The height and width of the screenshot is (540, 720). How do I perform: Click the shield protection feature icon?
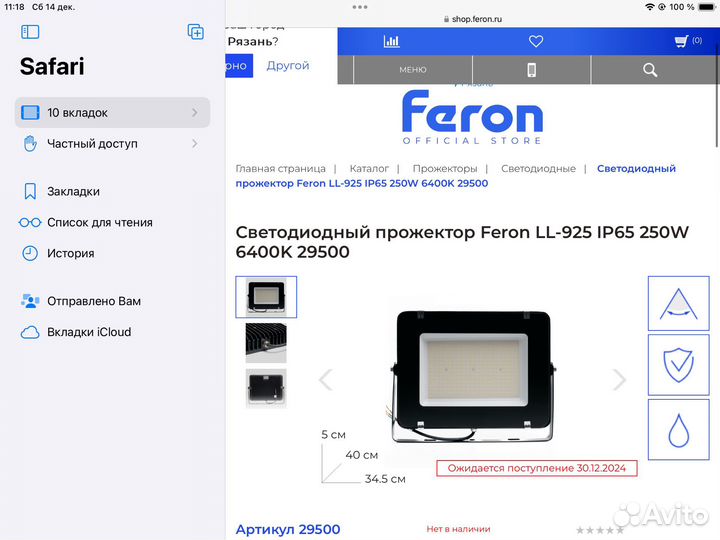click(678, 365)
